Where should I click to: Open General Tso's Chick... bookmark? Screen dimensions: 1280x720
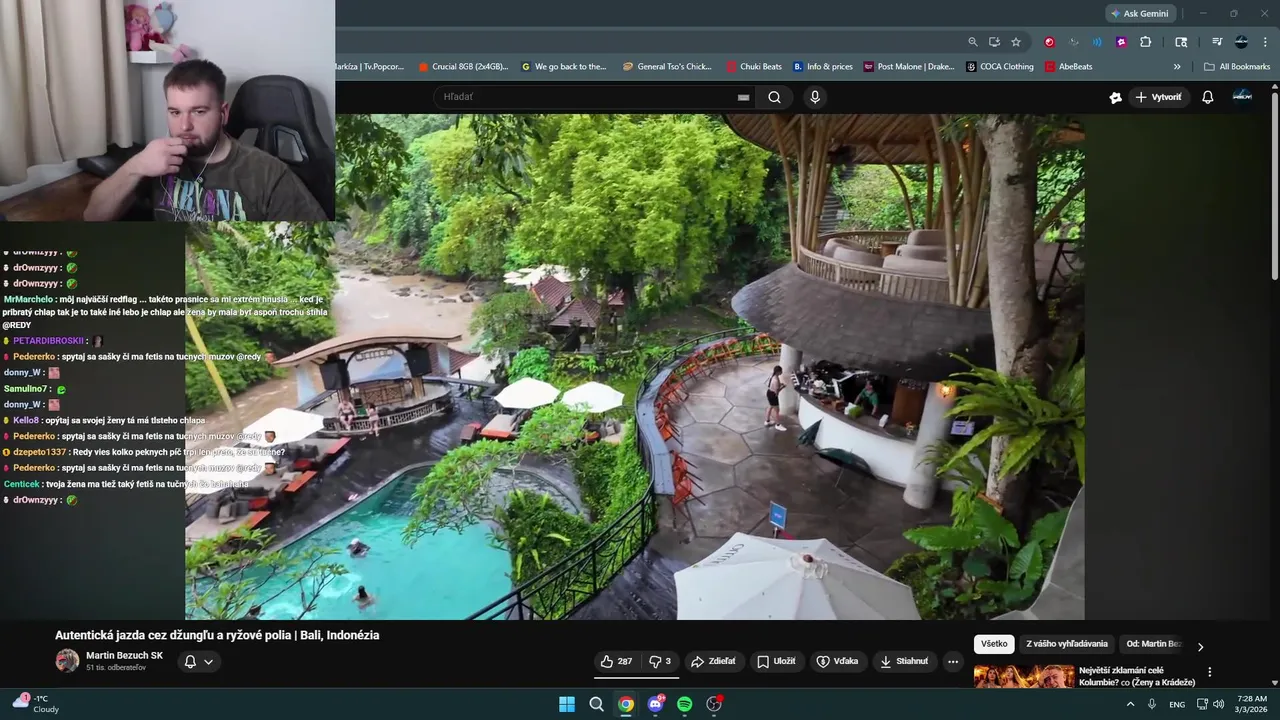pos(667,67)
